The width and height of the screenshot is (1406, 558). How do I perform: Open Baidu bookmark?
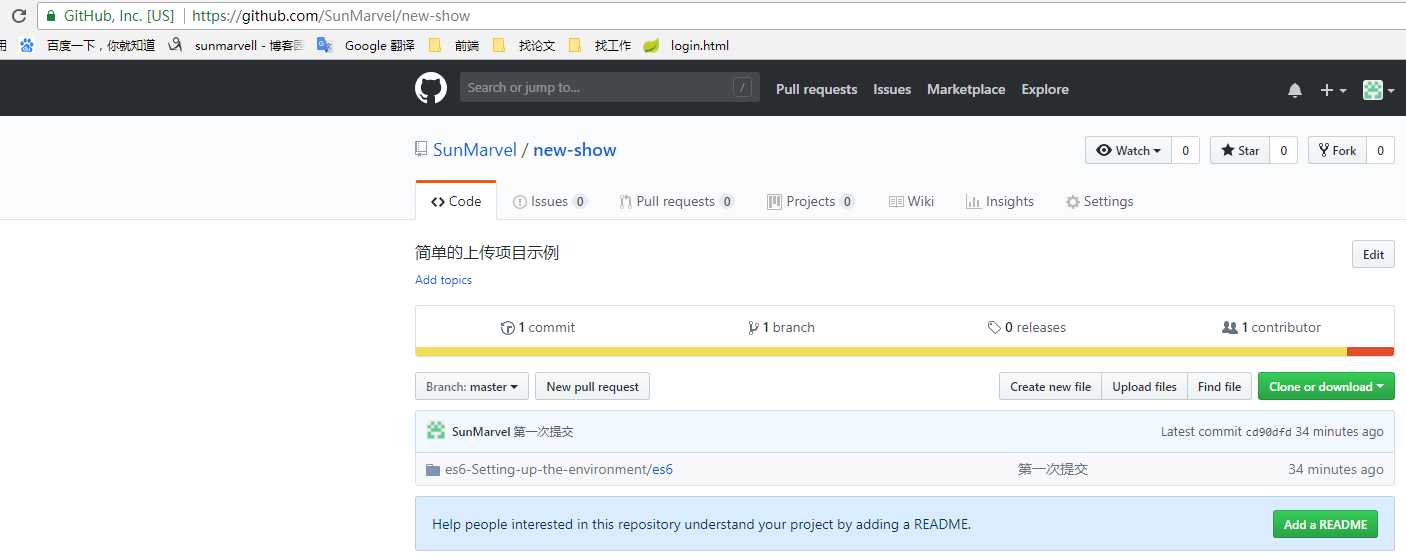click(89, 45)
